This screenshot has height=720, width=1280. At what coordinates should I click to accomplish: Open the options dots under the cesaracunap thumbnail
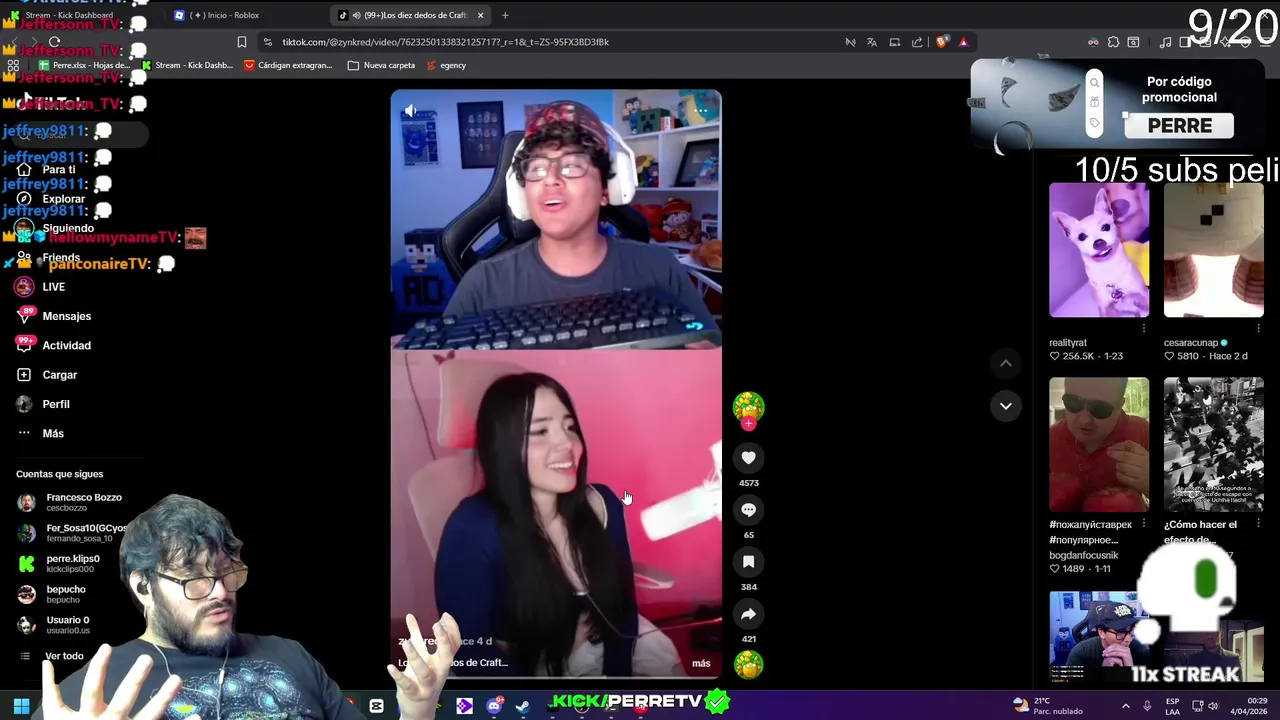coord(1258,328)
